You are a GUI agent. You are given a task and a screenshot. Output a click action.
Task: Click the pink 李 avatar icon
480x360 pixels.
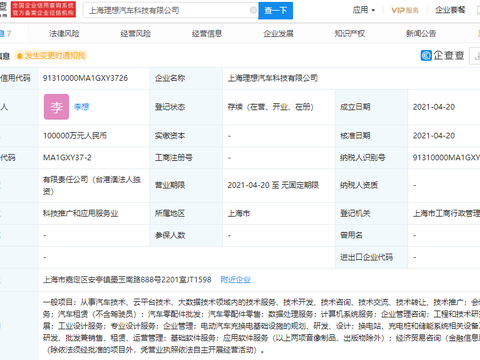pyautogui.click(x=56, y=107)
